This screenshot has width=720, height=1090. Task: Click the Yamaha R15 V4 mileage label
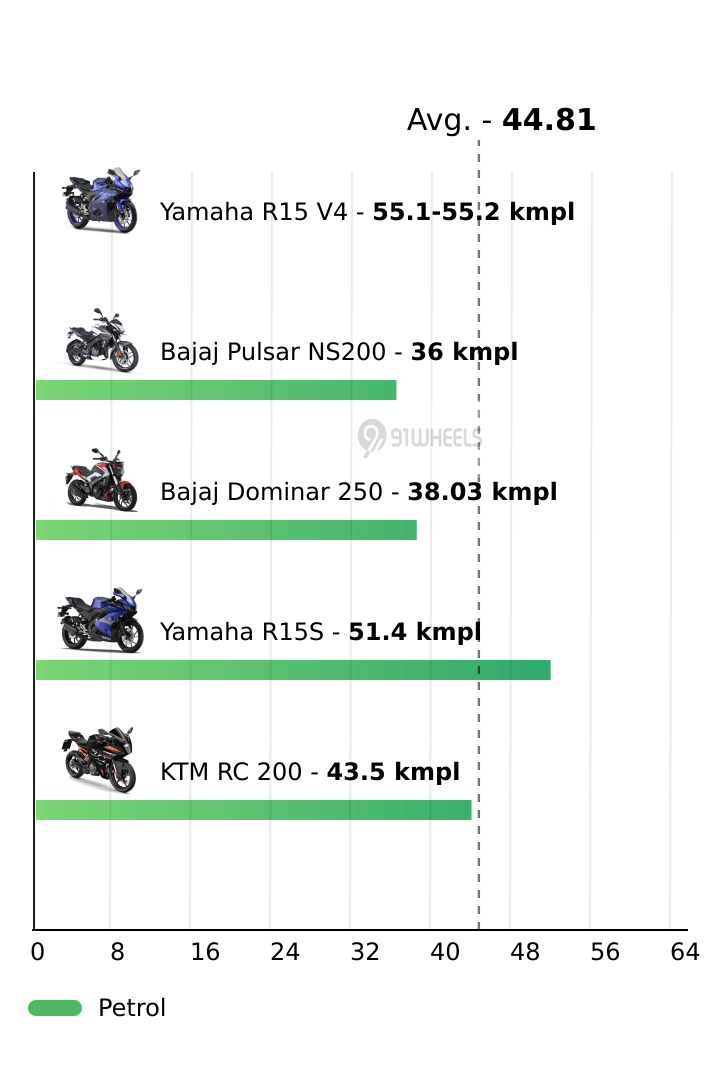point(367,212)
